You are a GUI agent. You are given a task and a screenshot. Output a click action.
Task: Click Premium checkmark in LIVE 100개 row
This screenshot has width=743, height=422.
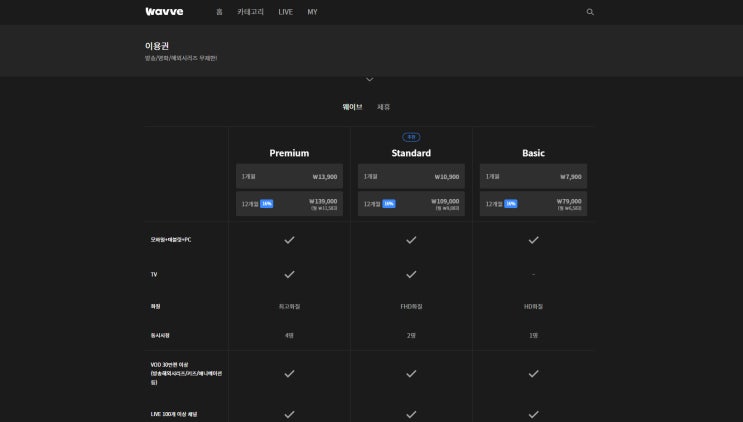[290, 414]
